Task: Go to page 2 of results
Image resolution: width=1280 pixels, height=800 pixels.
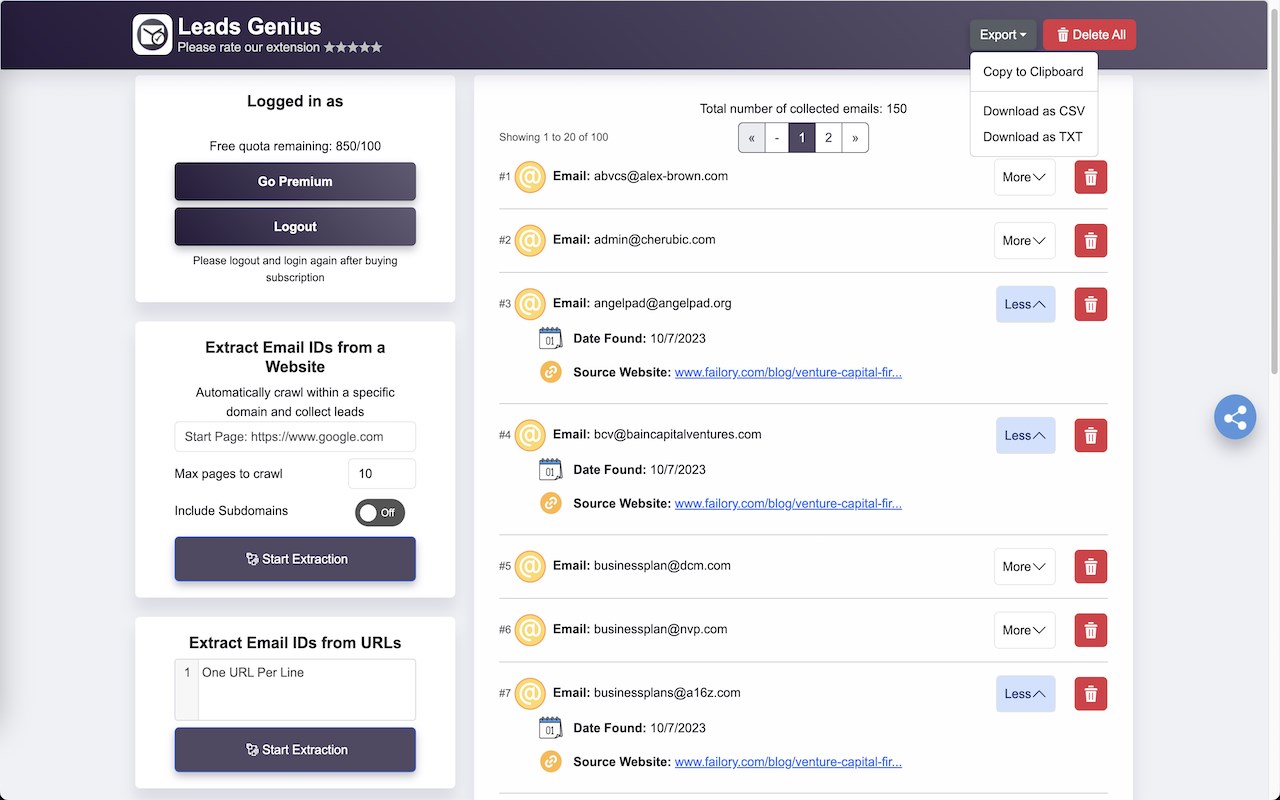Action: (x=828, y=137)
